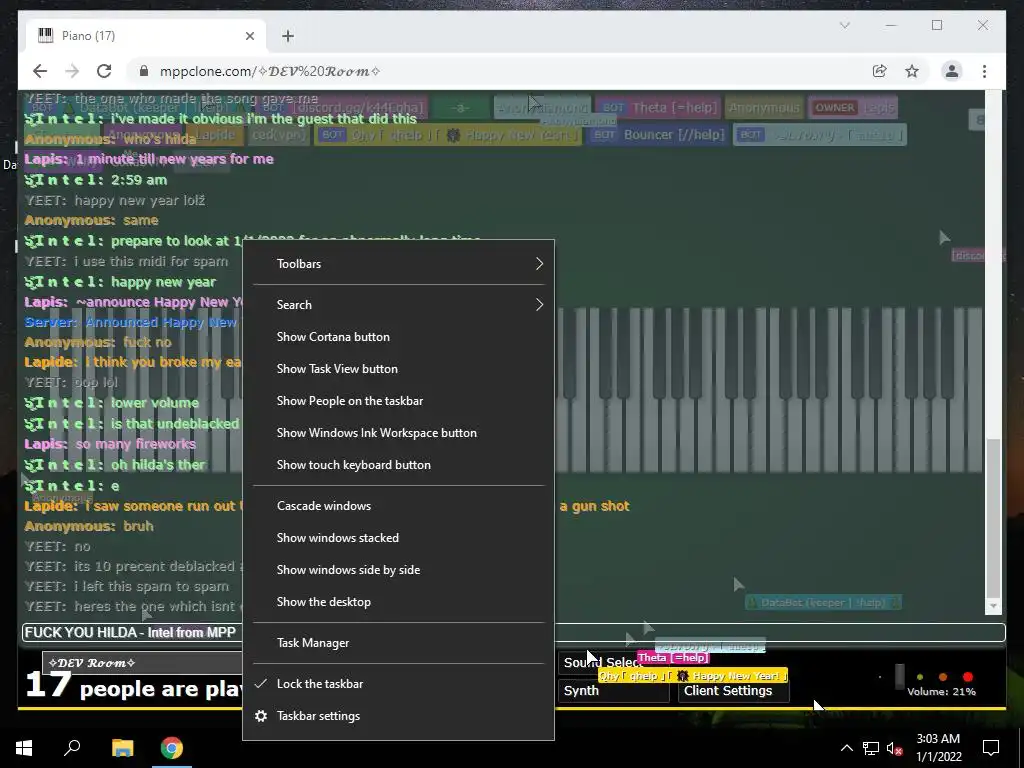Select Show windows stacked
Viewport: 1024px width, 768px height.
(398, 538)
